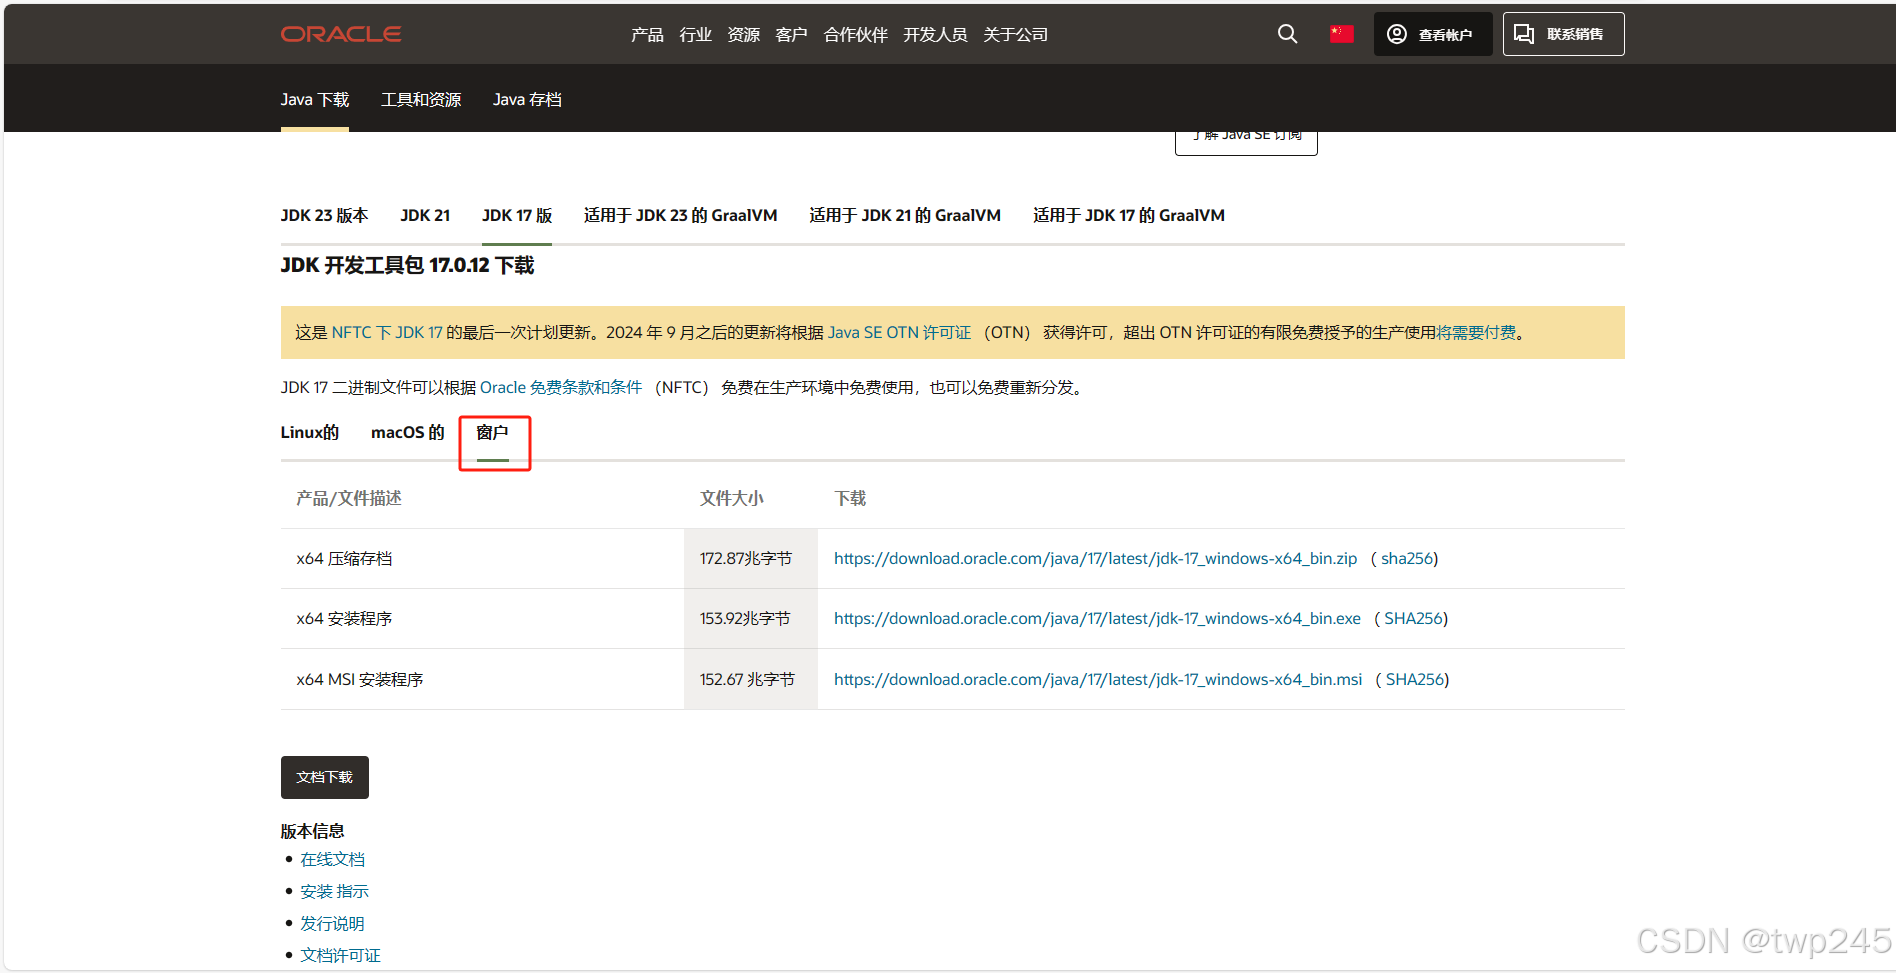Click the 版本信息 heading
1896x973 pixels.
[x=312, y=831]
